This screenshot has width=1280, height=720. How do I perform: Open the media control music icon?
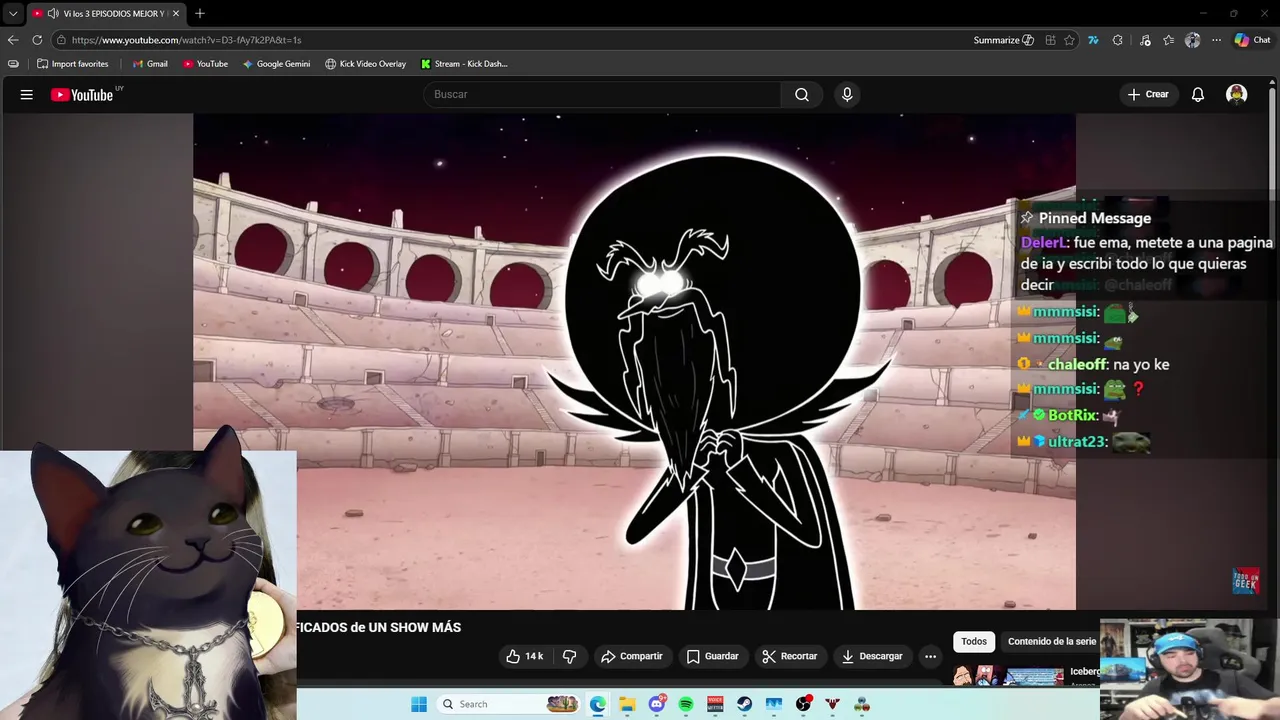pyautogui.click(x=1145, y=40)
